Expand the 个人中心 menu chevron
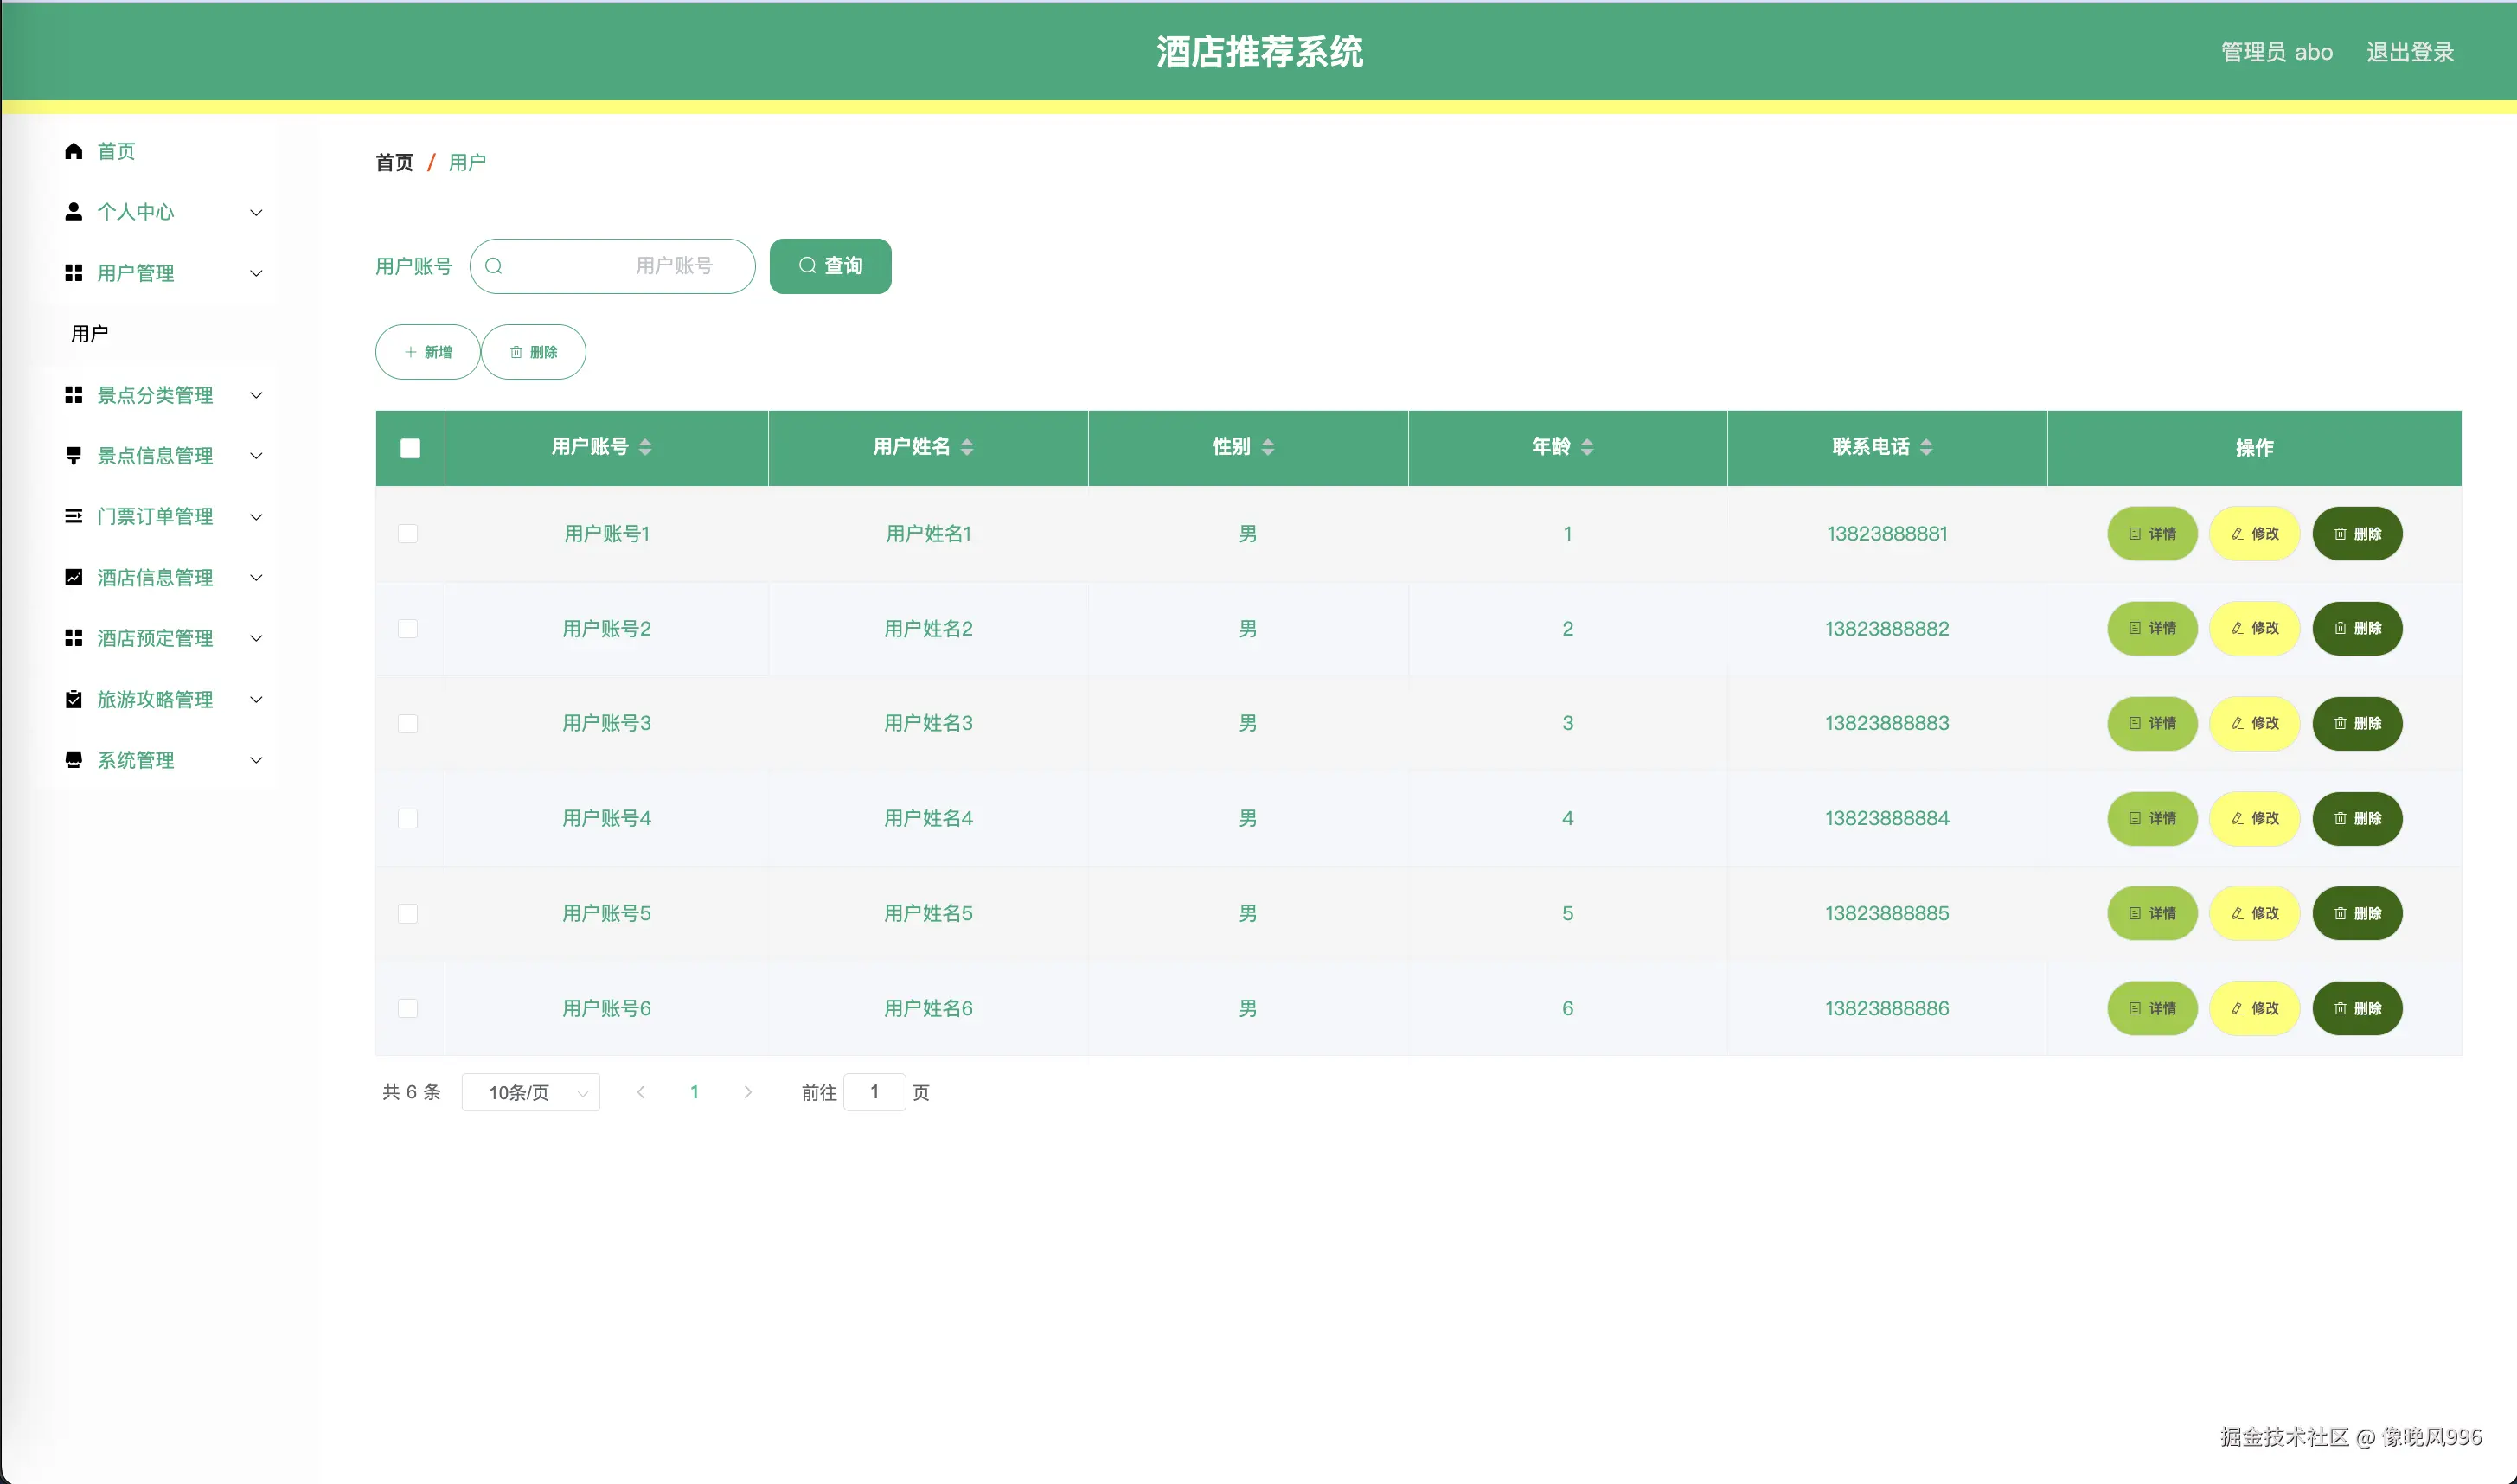Image resolution: width=2517 pixels, height=1484 pixels. tap(256, 212)
